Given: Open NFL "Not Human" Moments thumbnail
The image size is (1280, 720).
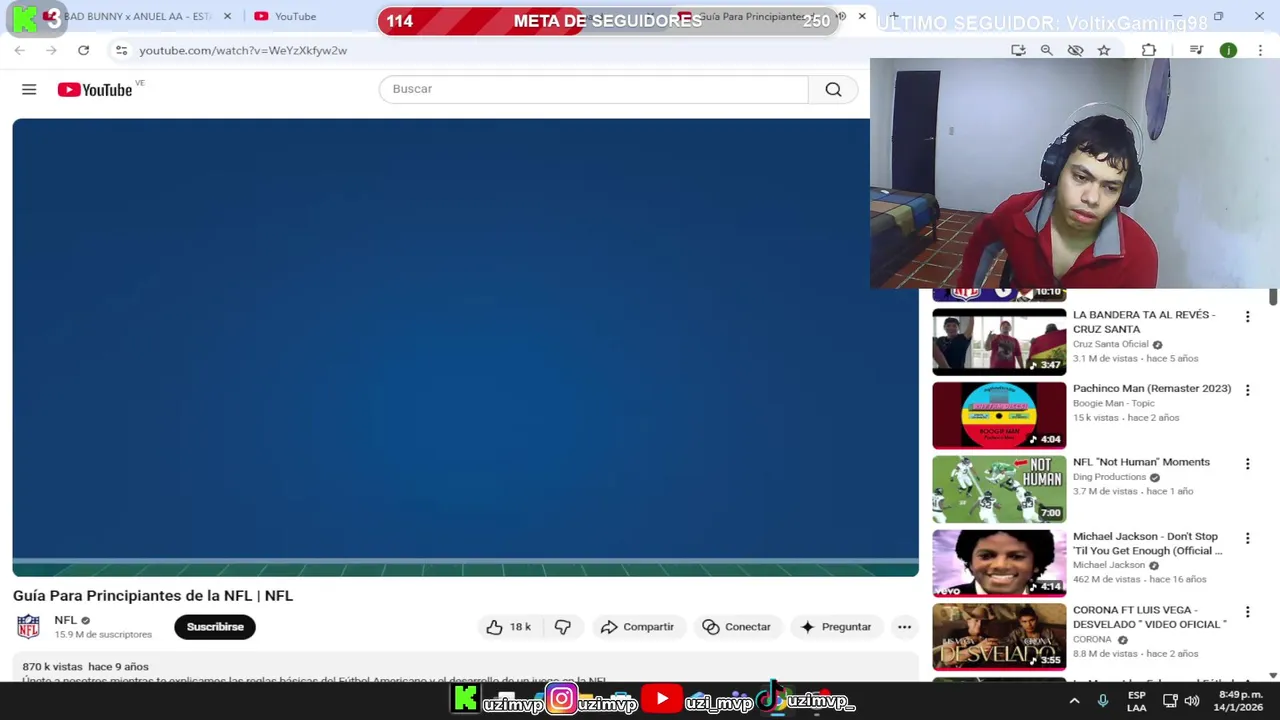Looking at the screenshot, I should [x=999, y=490].
